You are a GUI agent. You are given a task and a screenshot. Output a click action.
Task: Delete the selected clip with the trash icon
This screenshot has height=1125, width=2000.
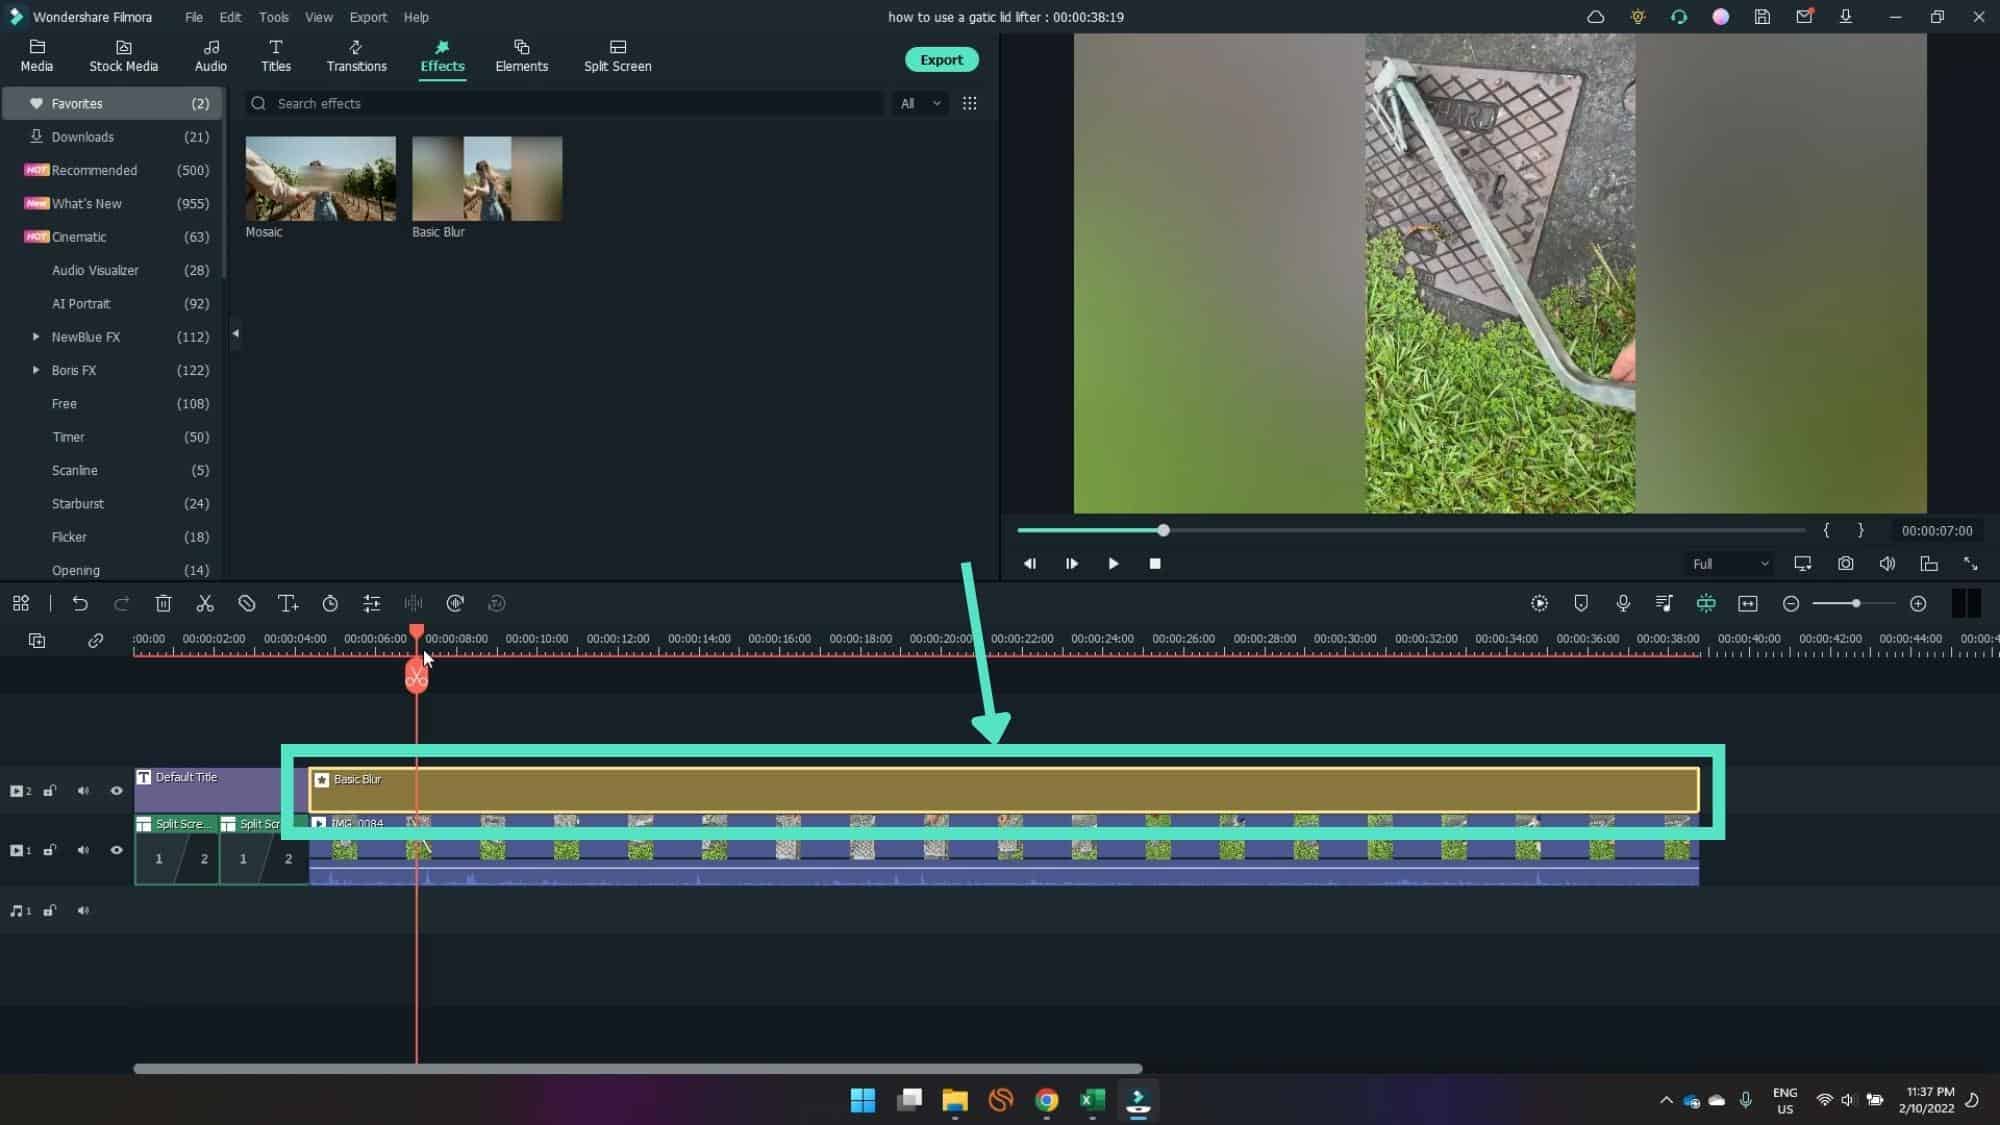click(x=164, y=603)
